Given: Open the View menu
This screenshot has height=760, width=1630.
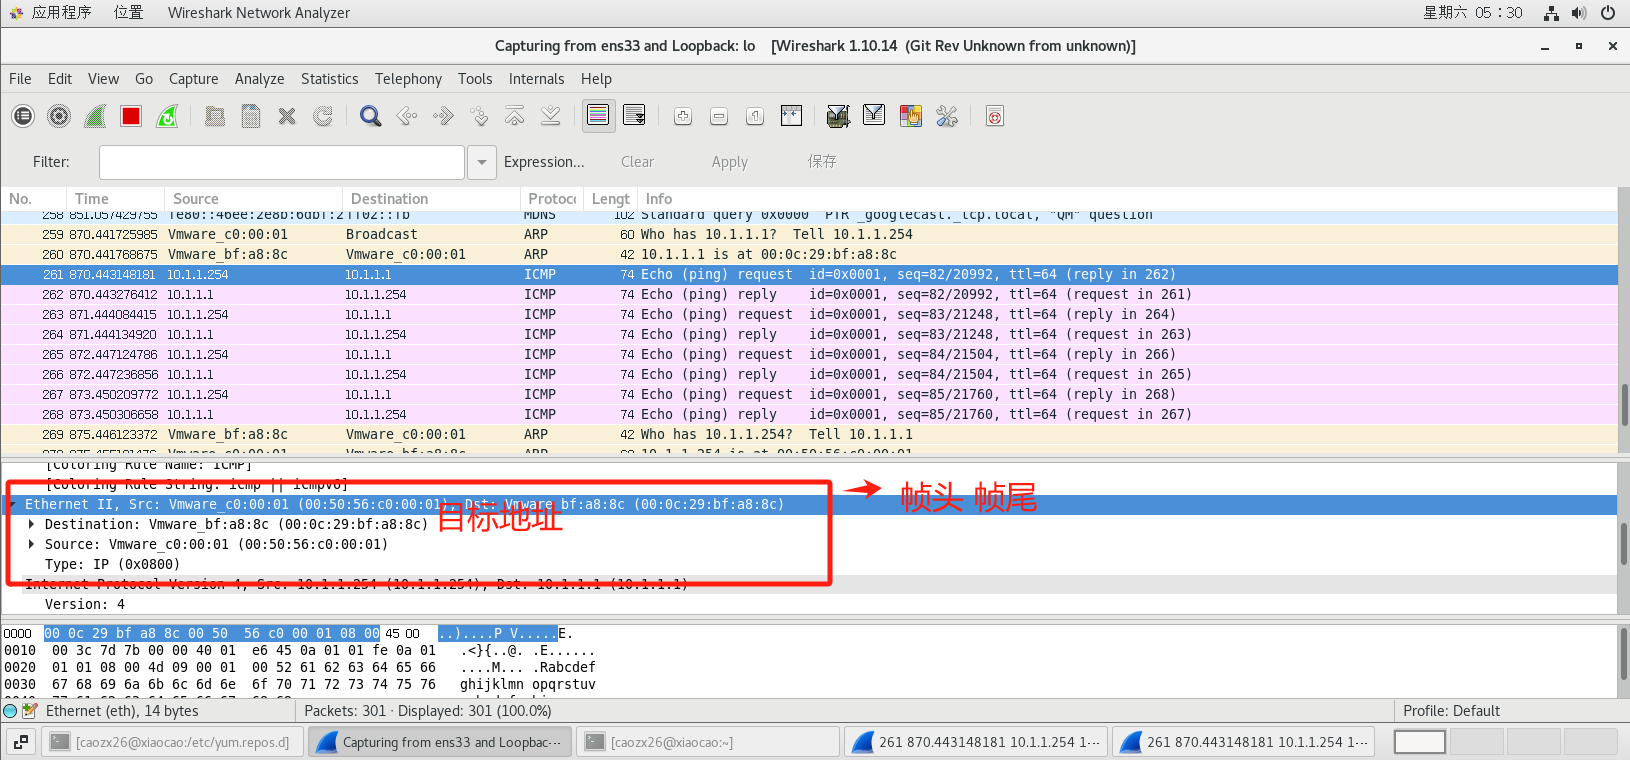Looking at the screenshot, I should point(103,79).
